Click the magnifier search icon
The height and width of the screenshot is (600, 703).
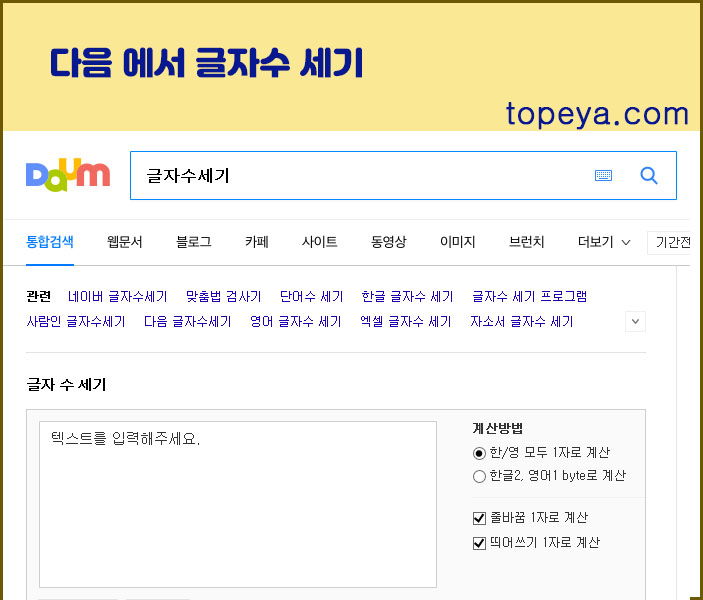[x=649, y=175]
